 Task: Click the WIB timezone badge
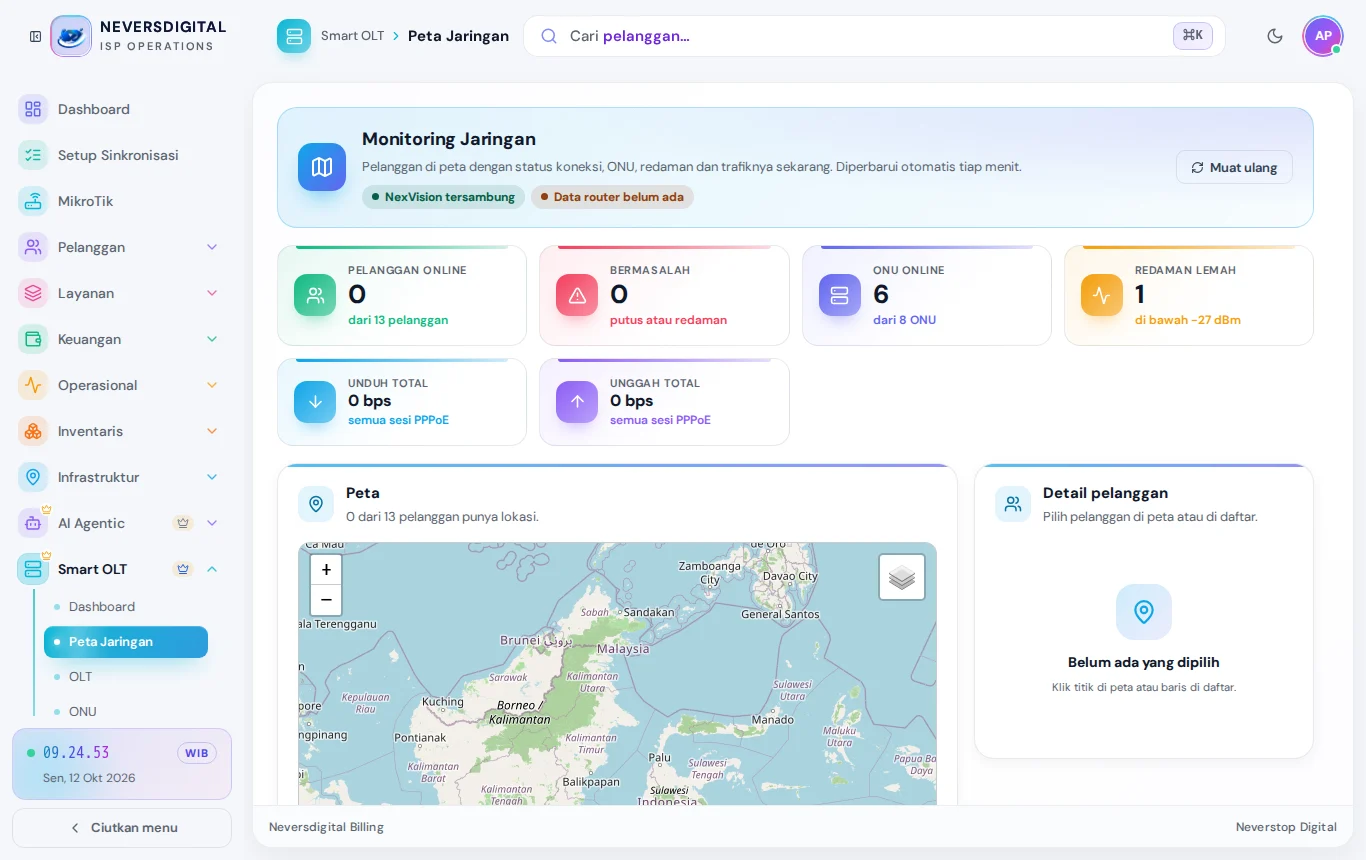(197, 753)
